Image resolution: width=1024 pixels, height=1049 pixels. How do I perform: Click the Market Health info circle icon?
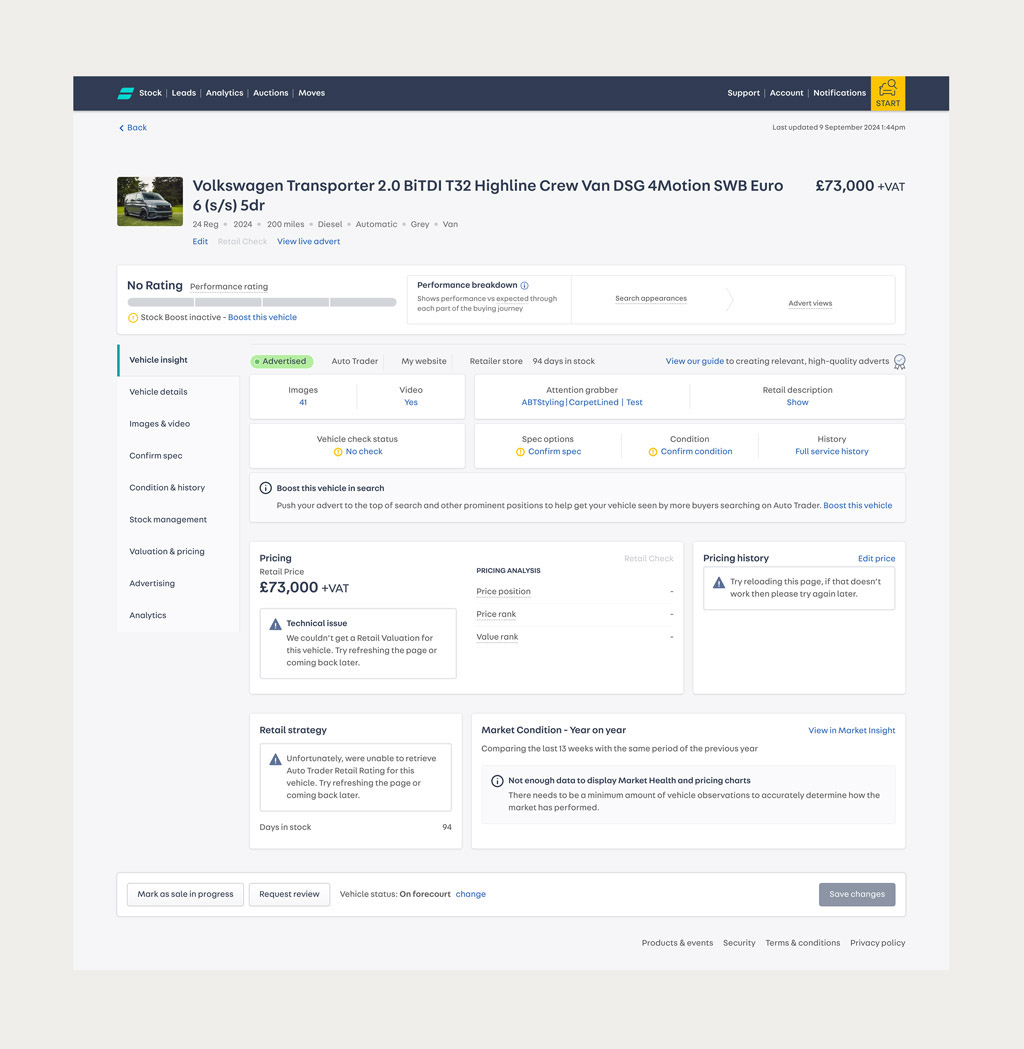(497, 781)
